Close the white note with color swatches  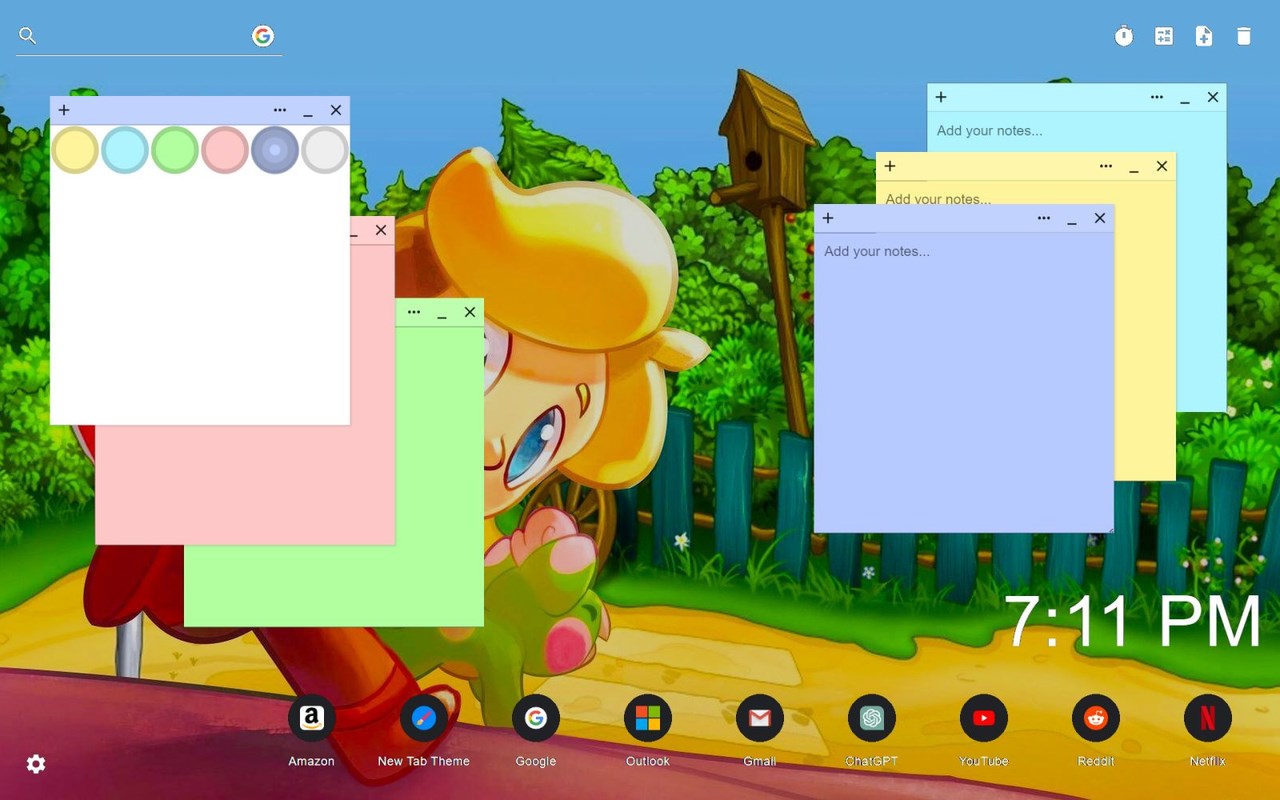336,110
